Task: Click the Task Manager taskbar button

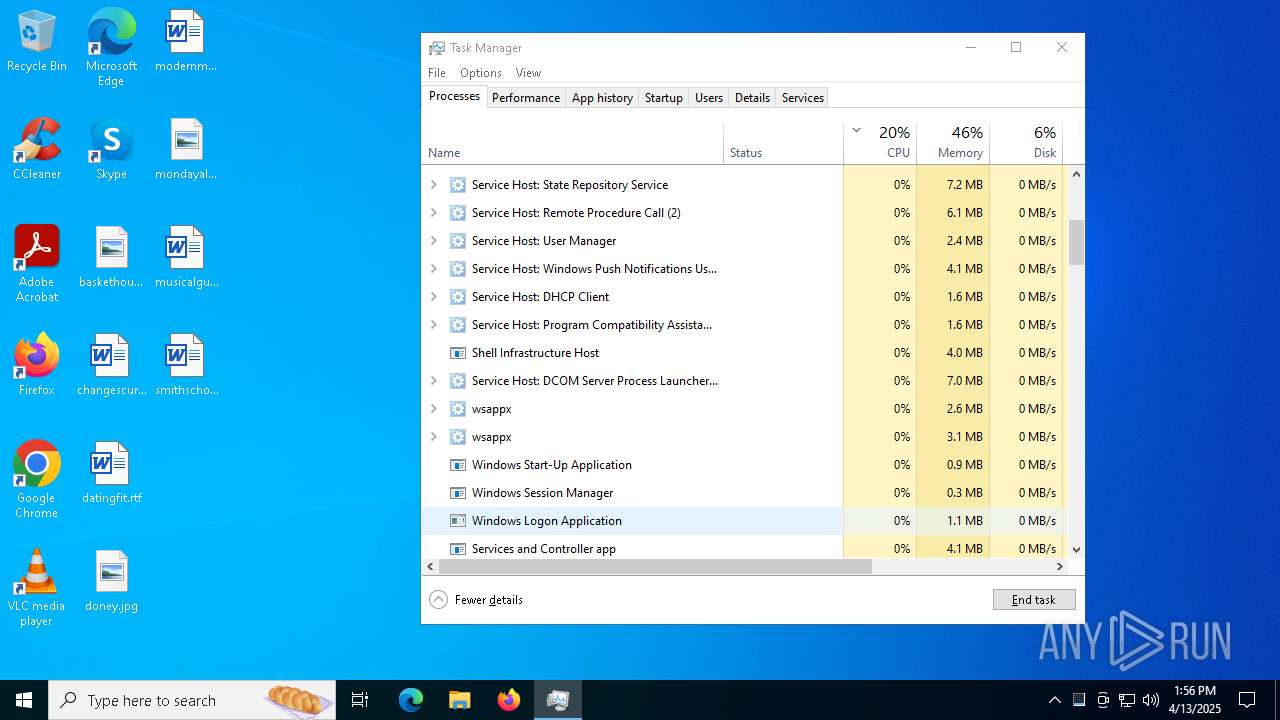Action: pyautogui.click(x=558, y=700)
